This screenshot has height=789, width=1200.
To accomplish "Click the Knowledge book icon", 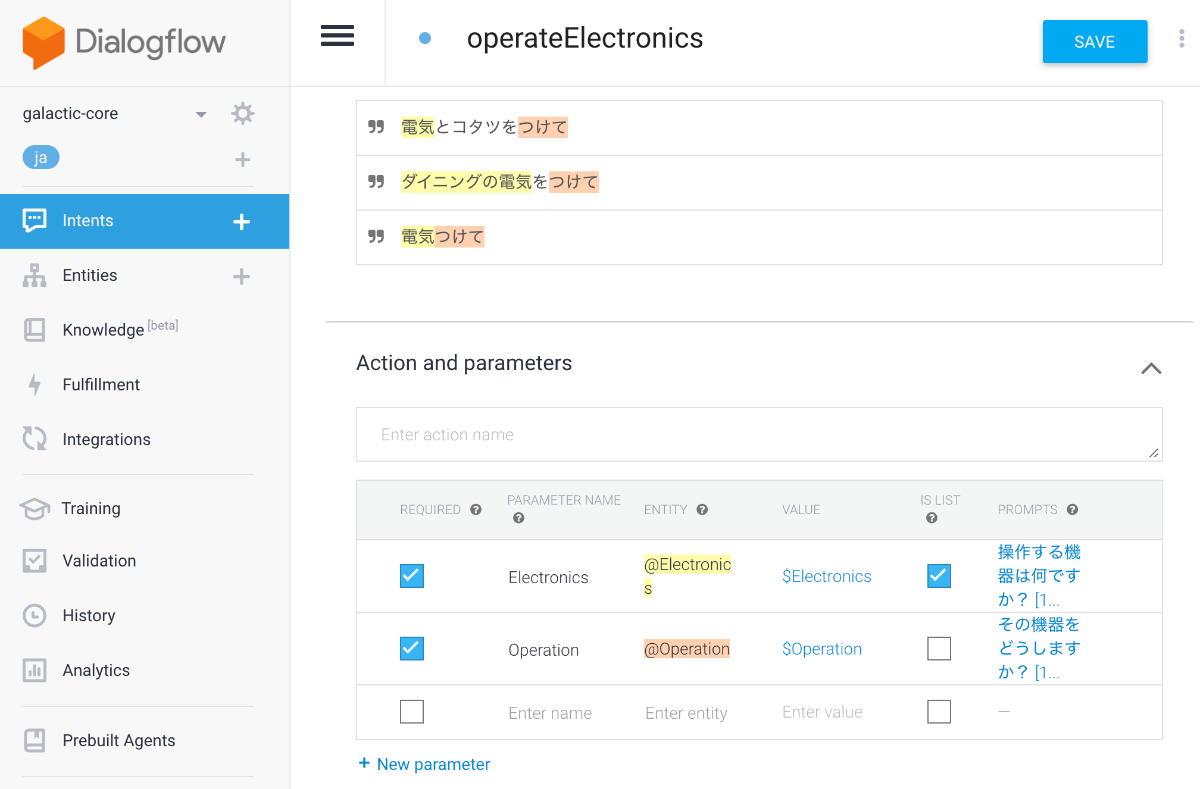I will coord(35,330).
